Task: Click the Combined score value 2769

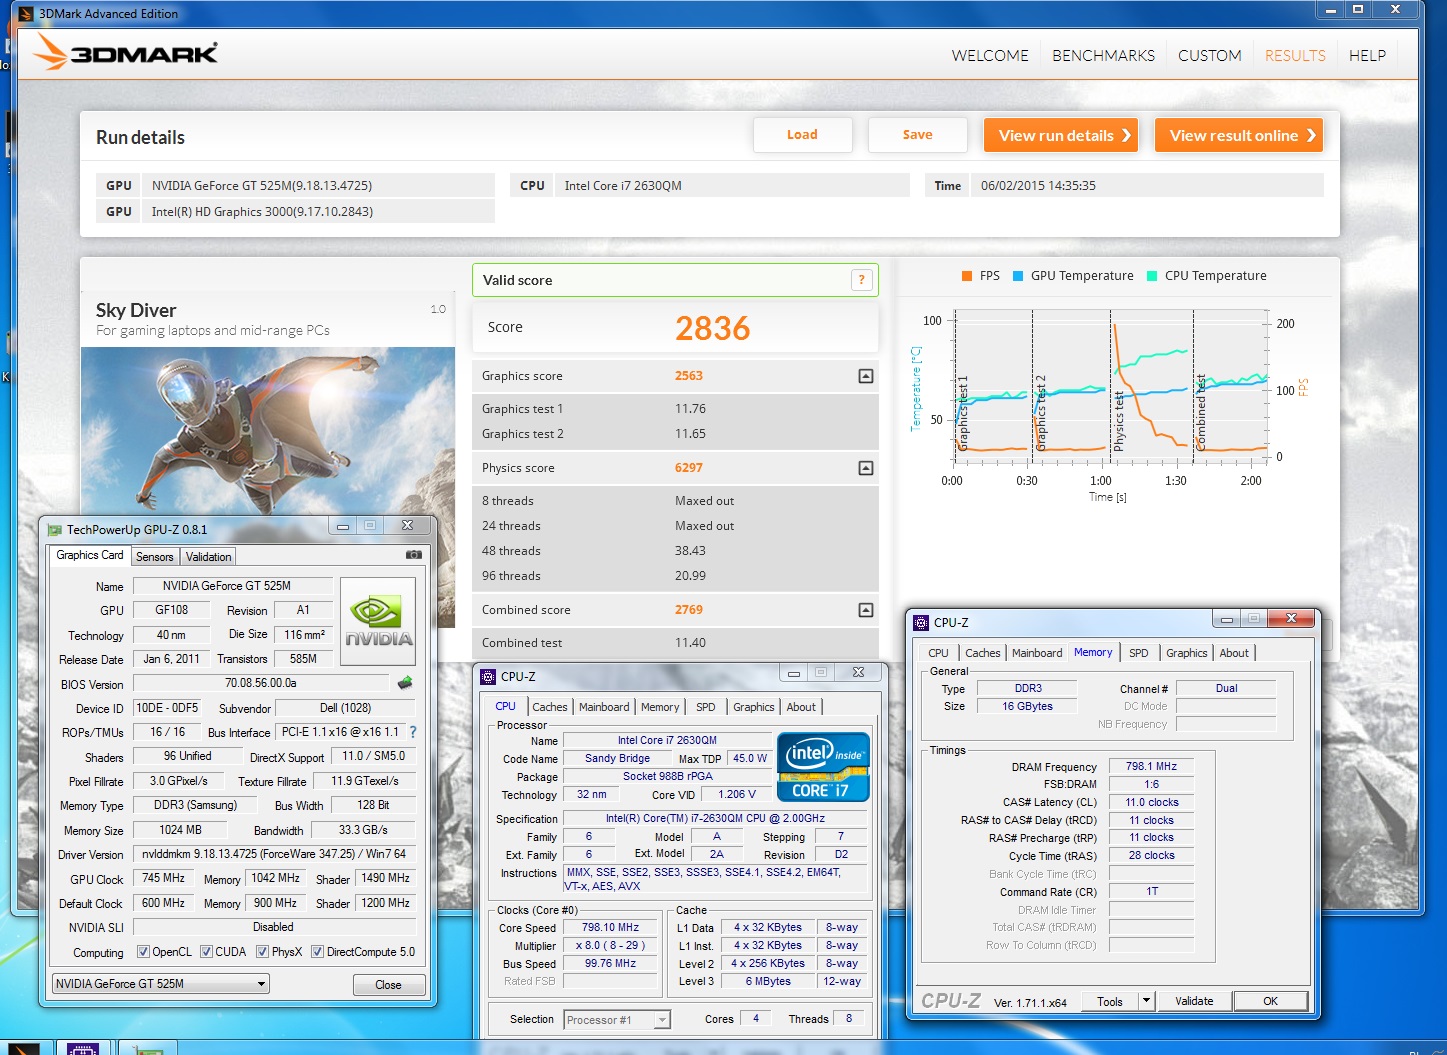Action: point(689,610)
